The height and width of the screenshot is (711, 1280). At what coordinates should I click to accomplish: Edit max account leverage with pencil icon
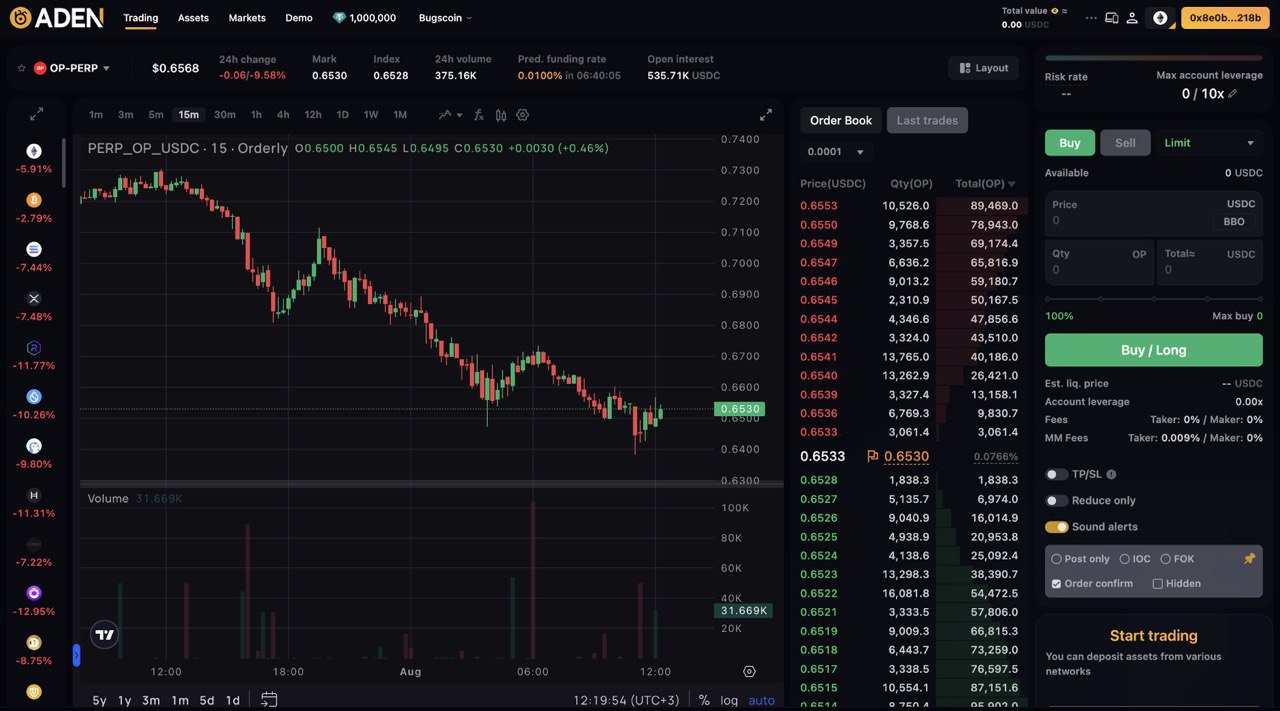coord(1233,94)
